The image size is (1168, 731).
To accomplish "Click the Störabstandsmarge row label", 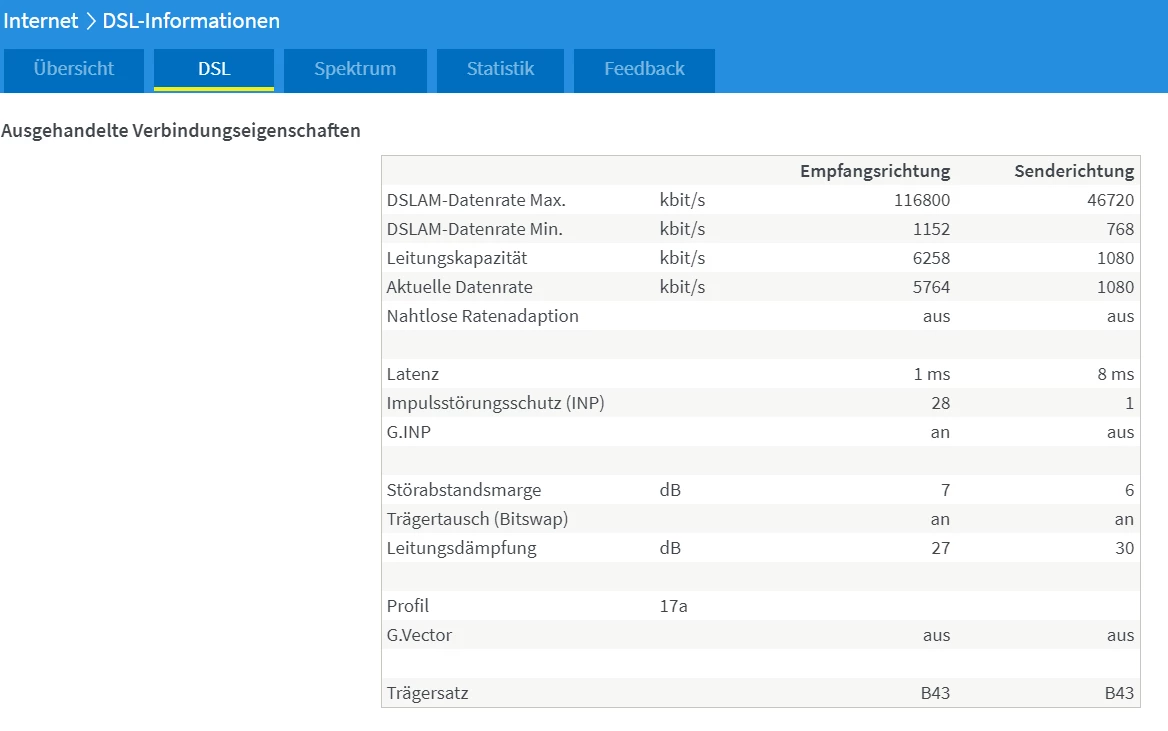I will pos(463,490).
